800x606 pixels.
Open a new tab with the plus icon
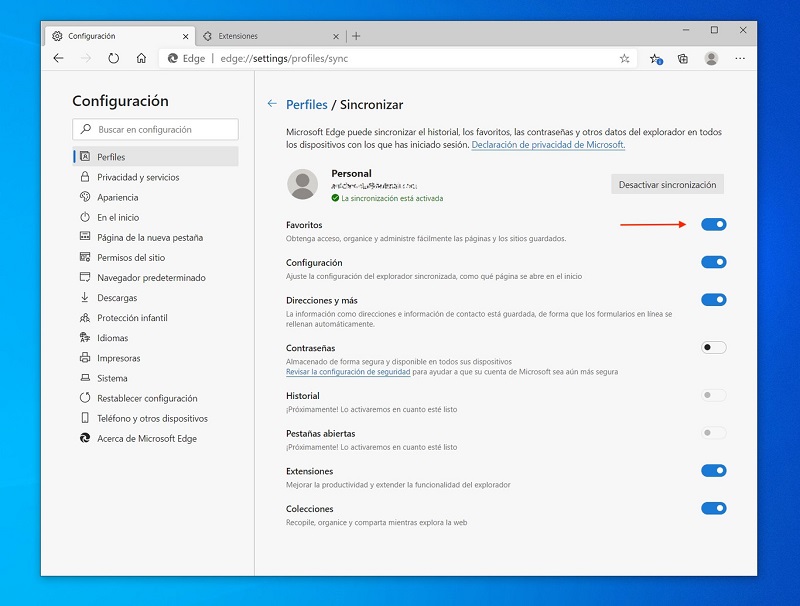click(356, 36)
